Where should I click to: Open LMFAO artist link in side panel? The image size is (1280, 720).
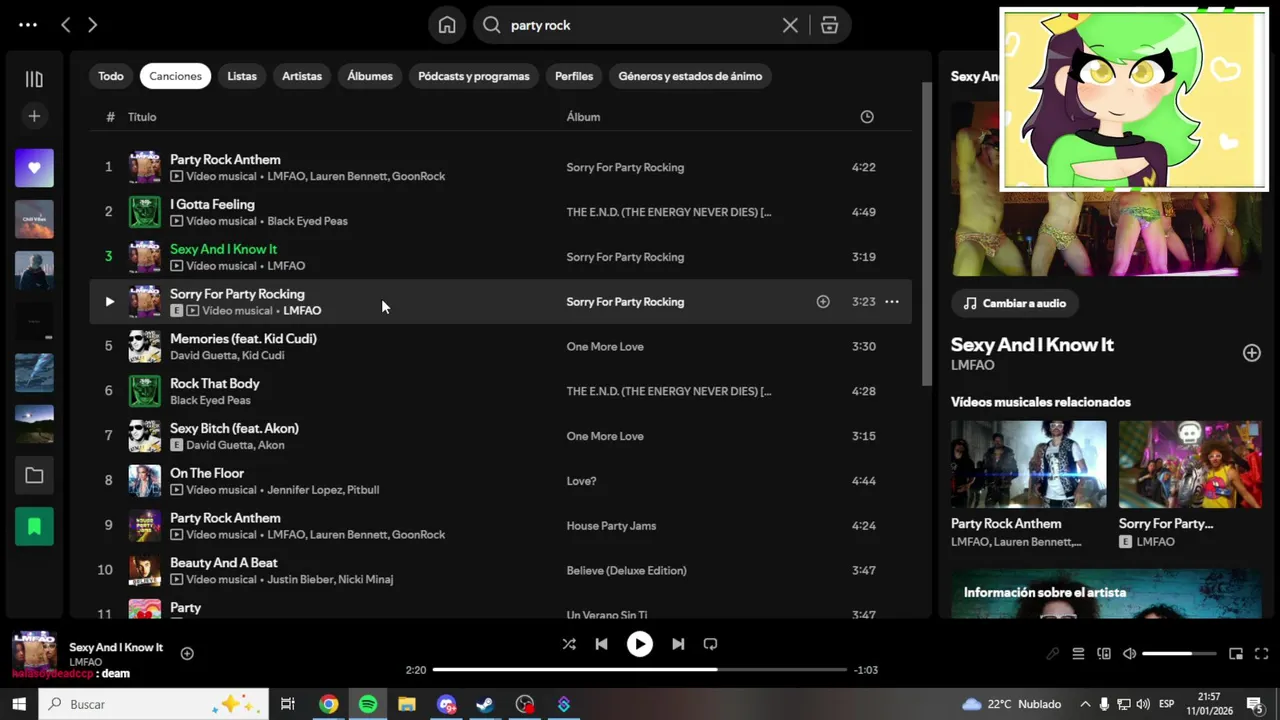click(972, 366)
